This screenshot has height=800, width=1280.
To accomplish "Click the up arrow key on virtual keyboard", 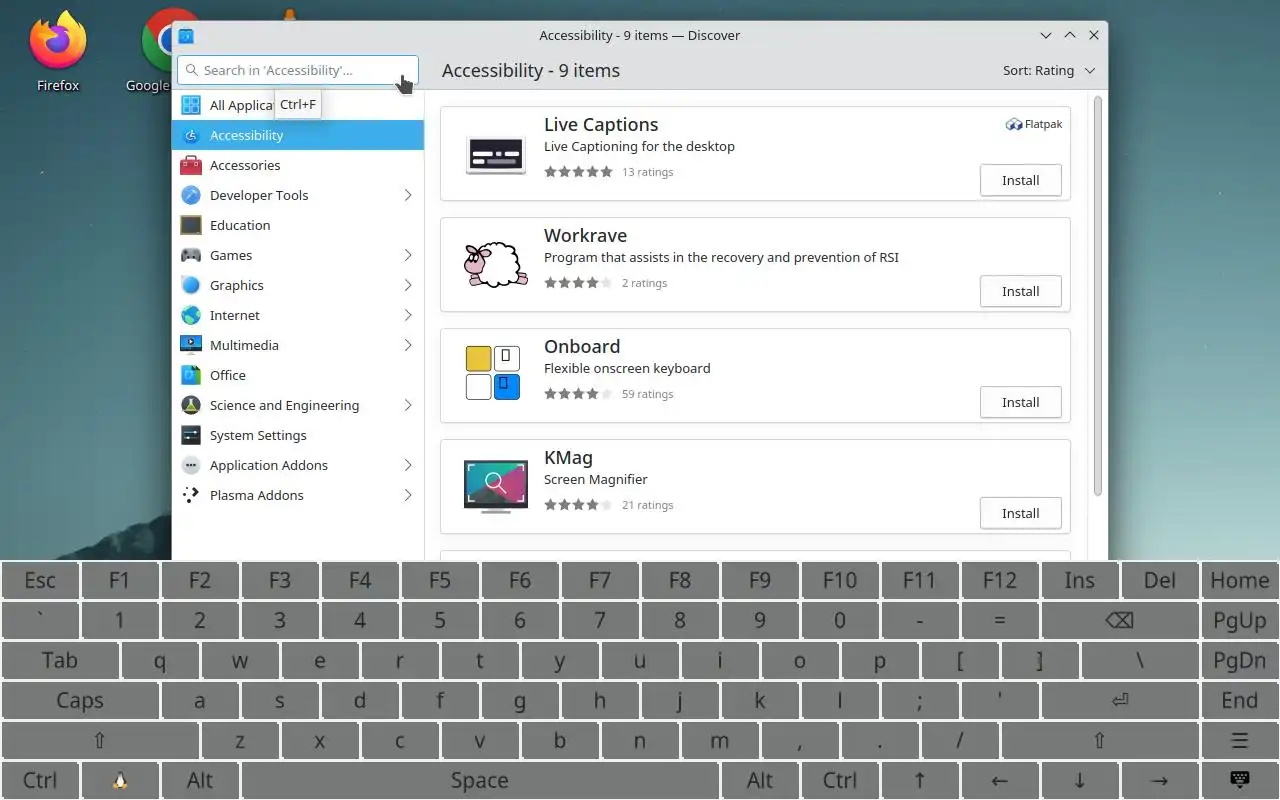I will click(920, 781).
